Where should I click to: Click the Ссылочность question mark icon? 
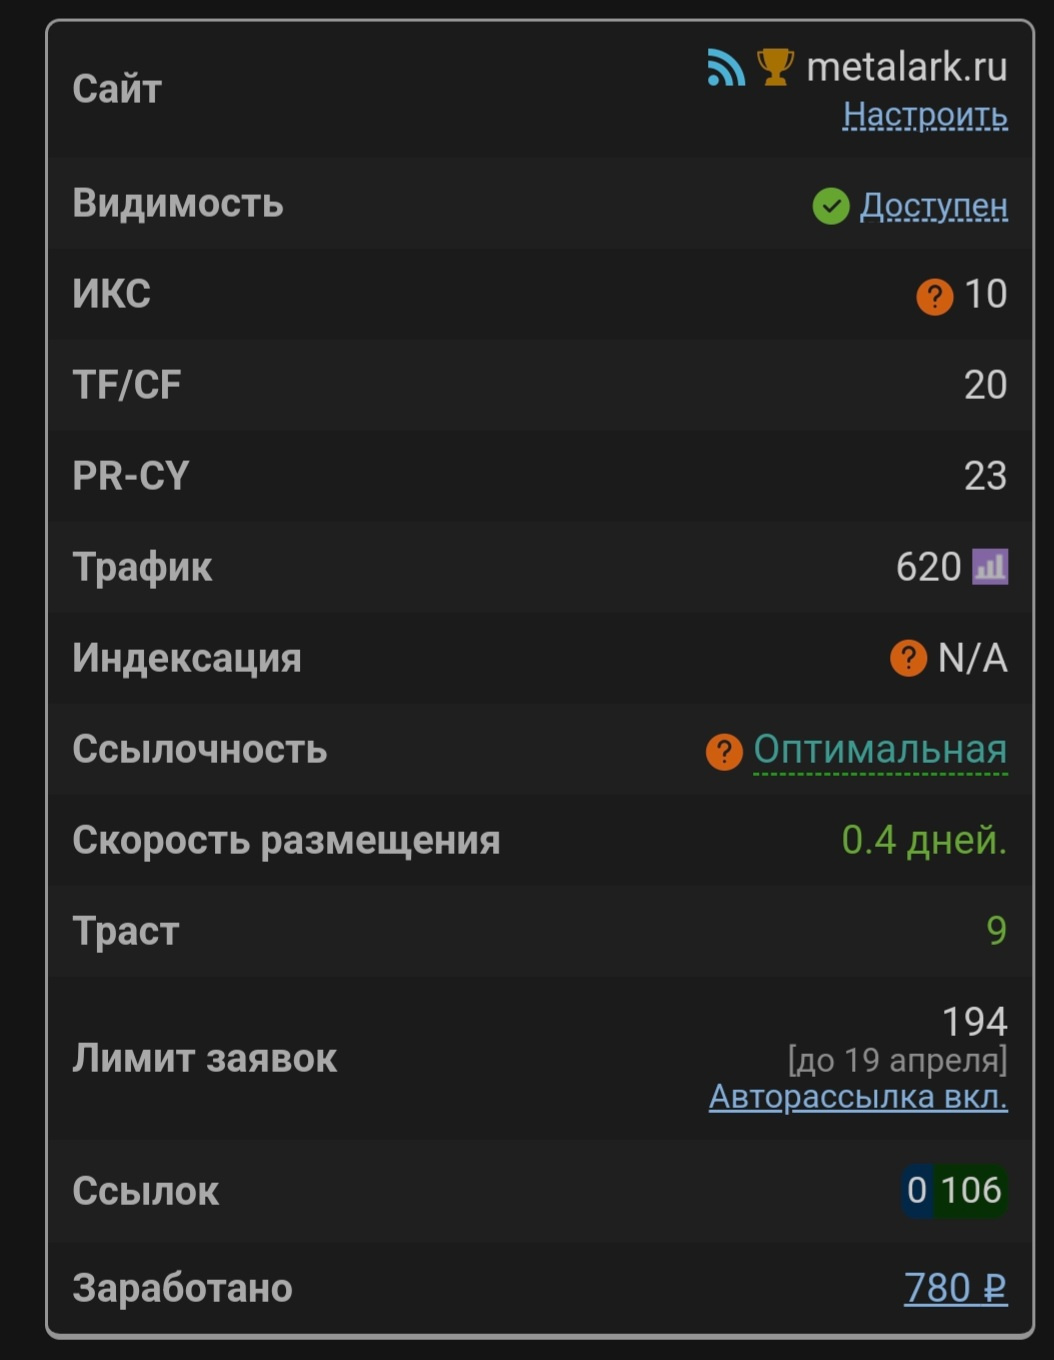tap(724, 751)
